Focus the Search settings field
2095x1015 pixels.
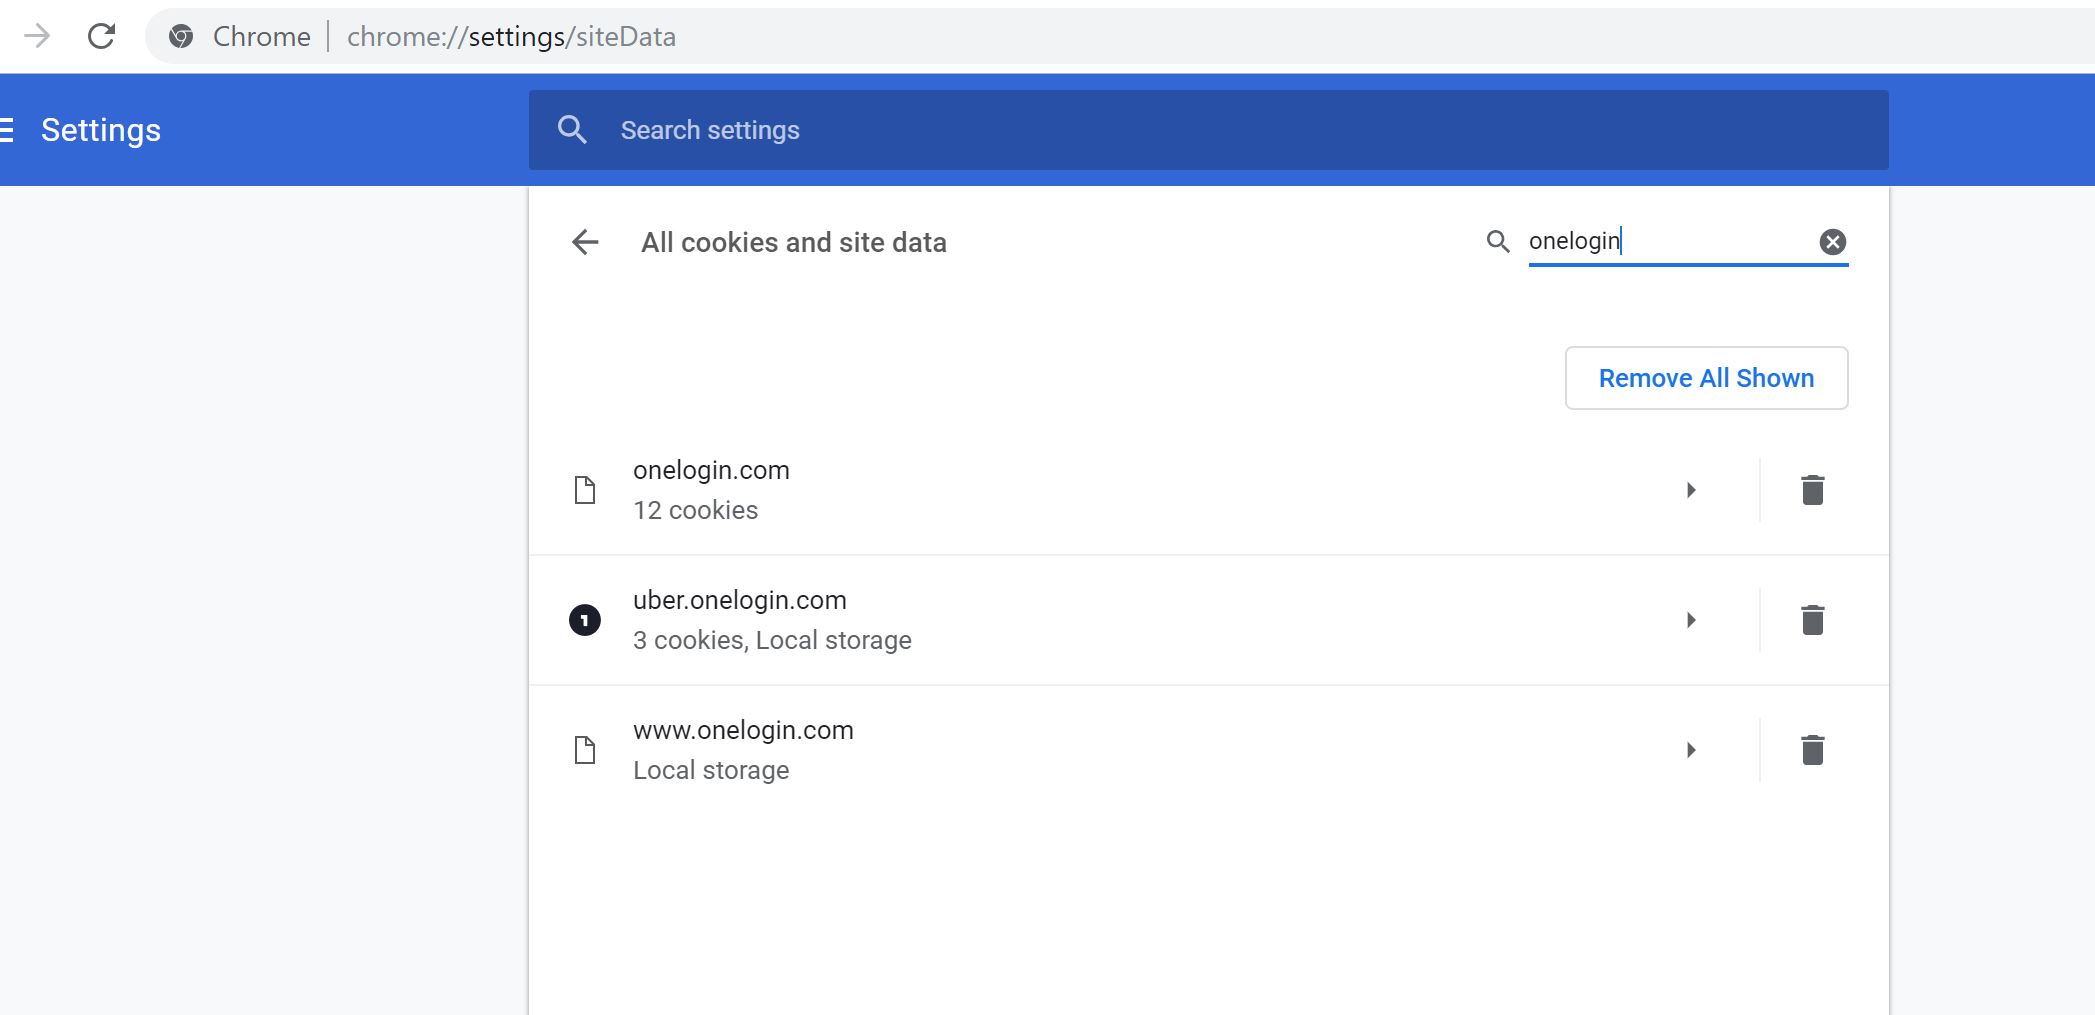(x=1200, y=130)
